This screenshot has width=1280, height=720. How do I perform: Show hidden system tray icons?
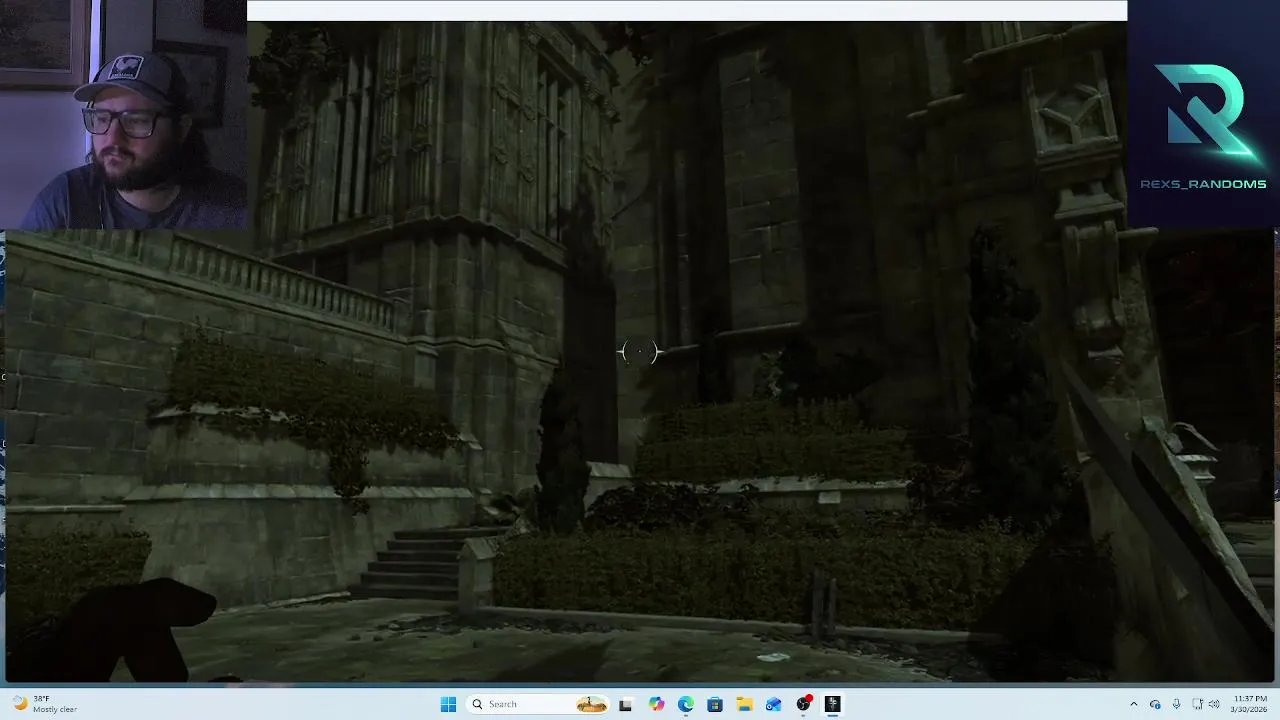click(x=1133, y=704)
